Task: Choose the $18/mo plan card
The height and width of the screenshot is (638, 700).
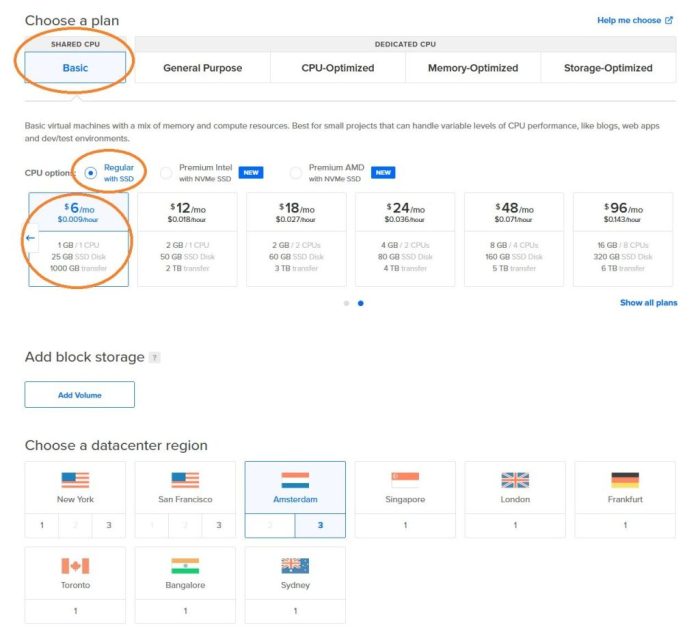Action: tap(296, 239)
